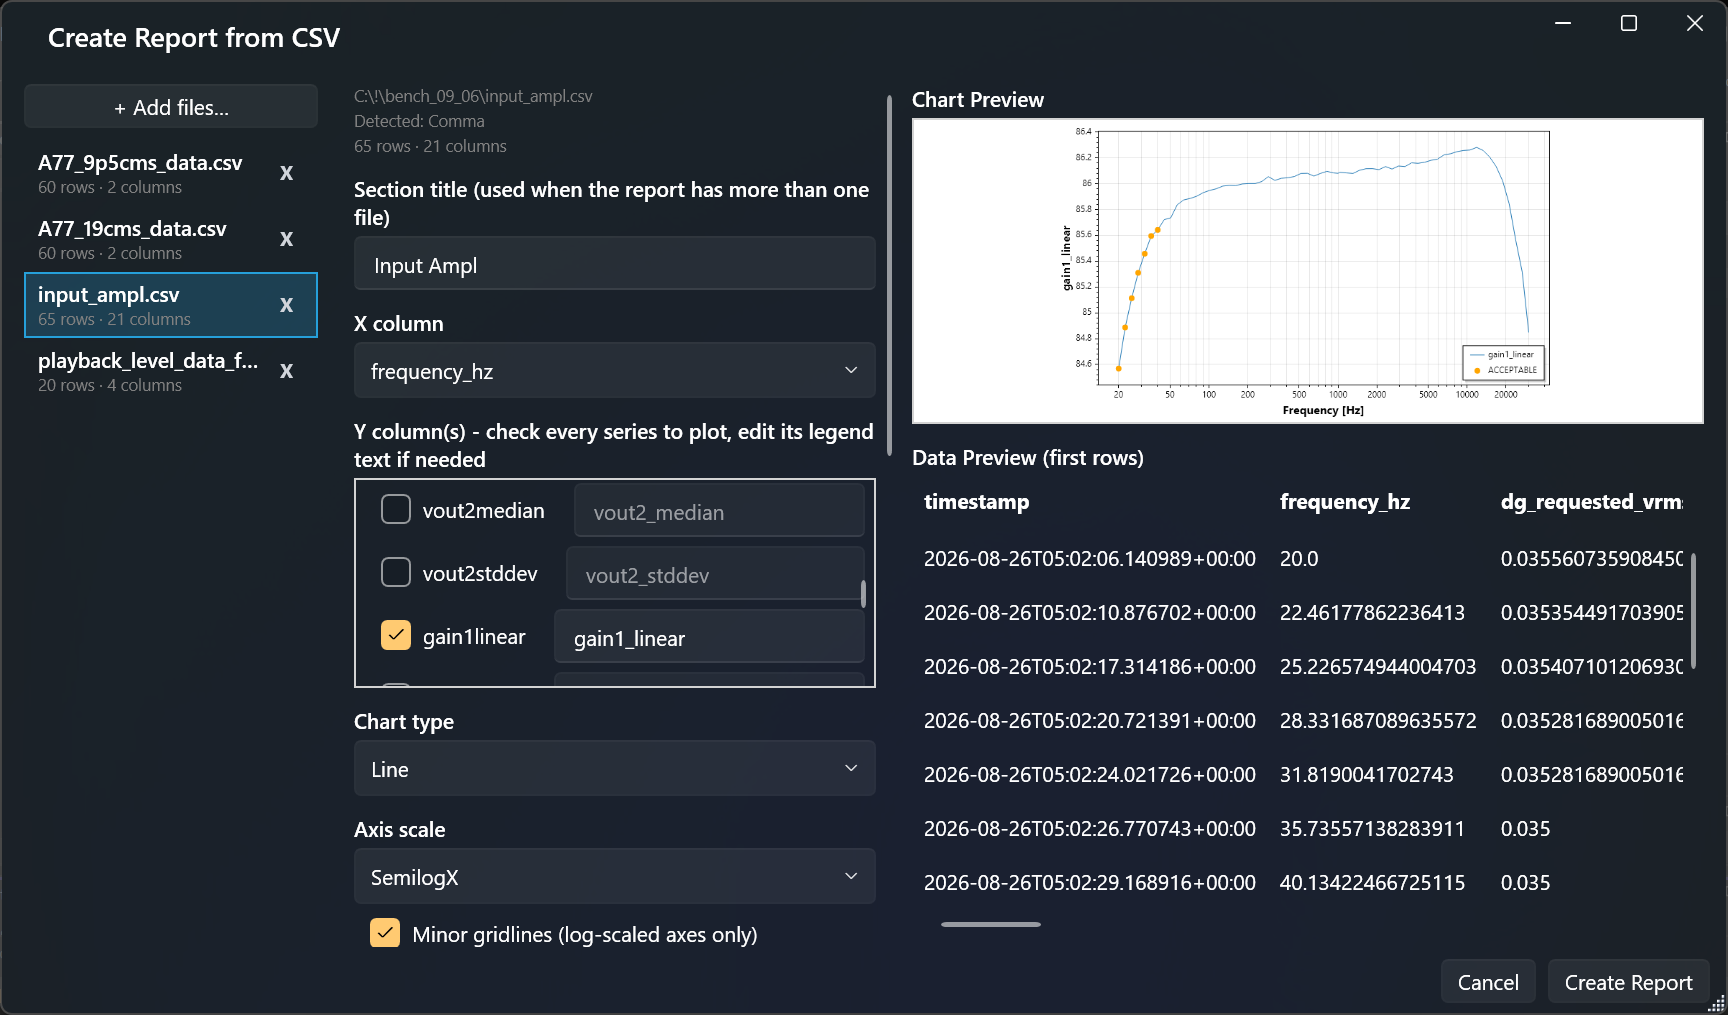Select input_ampl.csv in the file list
The image size is (1728, 1015).
[171, 305]
